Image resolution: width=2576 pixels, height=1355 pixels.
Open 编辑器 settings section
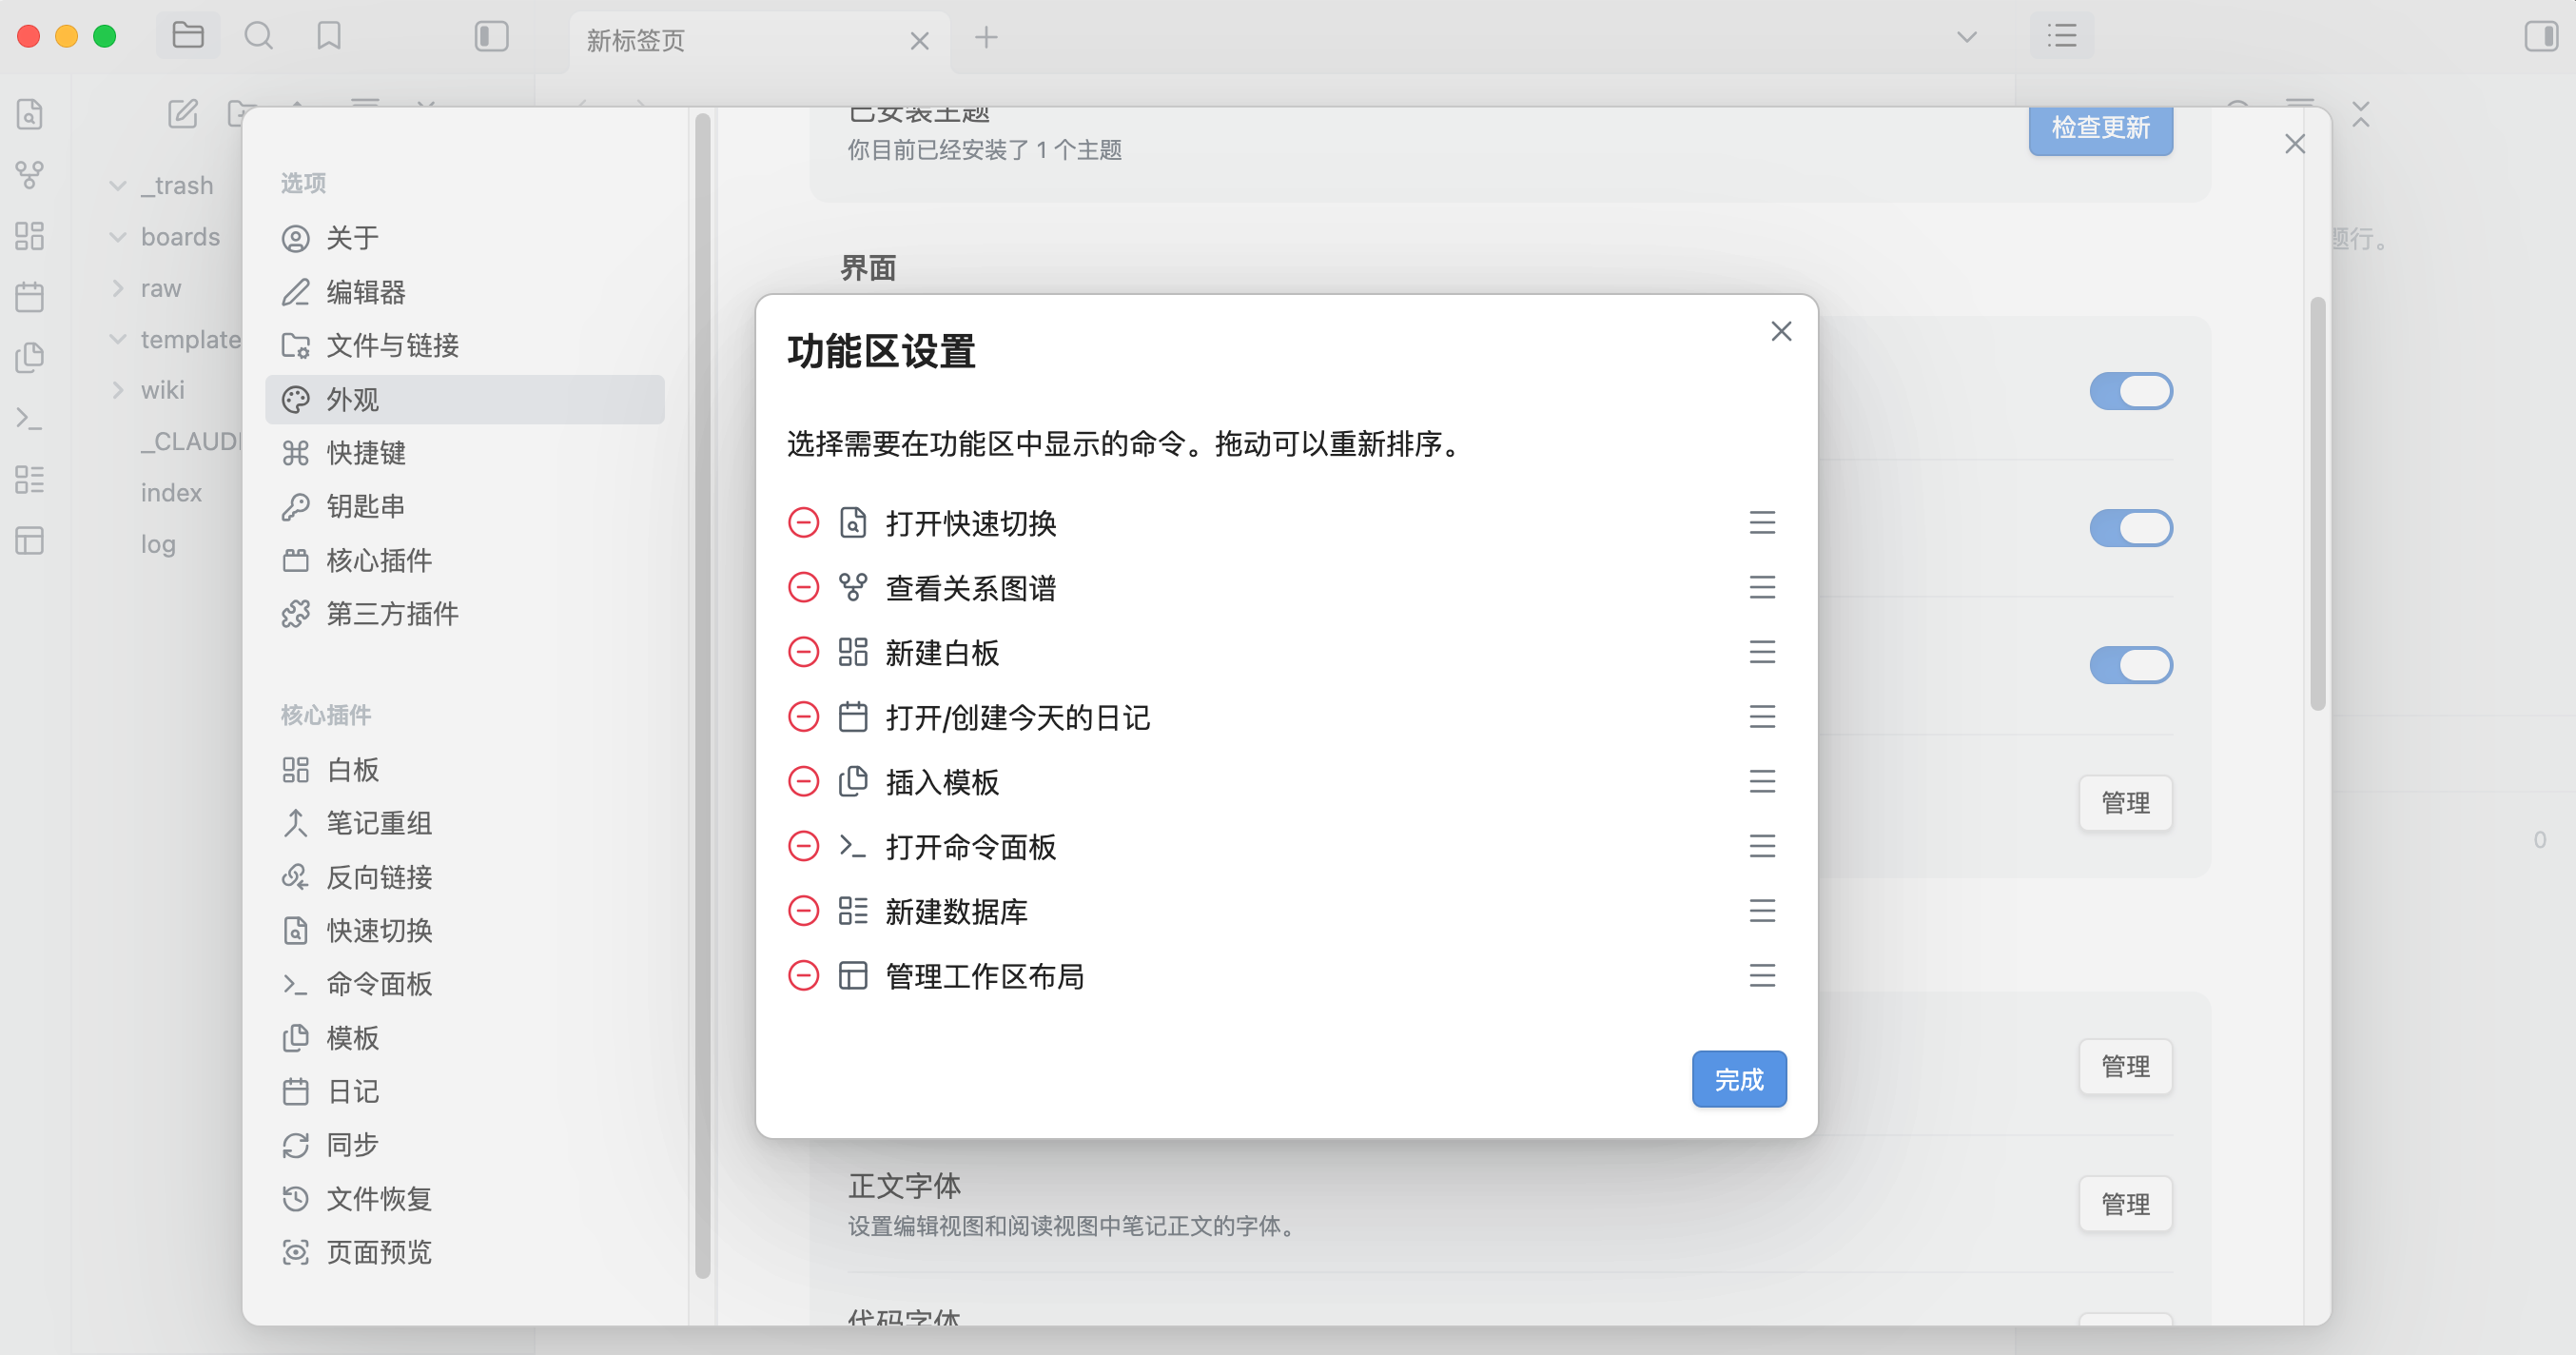[465, 292]
